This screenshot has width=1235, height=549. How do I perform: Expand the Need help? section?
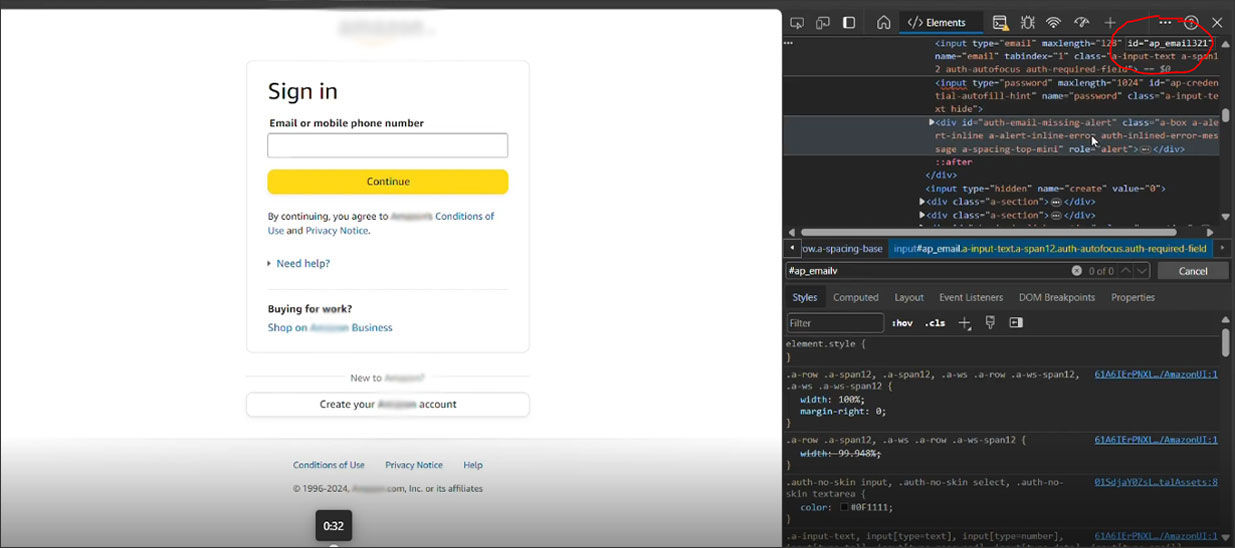298,263
